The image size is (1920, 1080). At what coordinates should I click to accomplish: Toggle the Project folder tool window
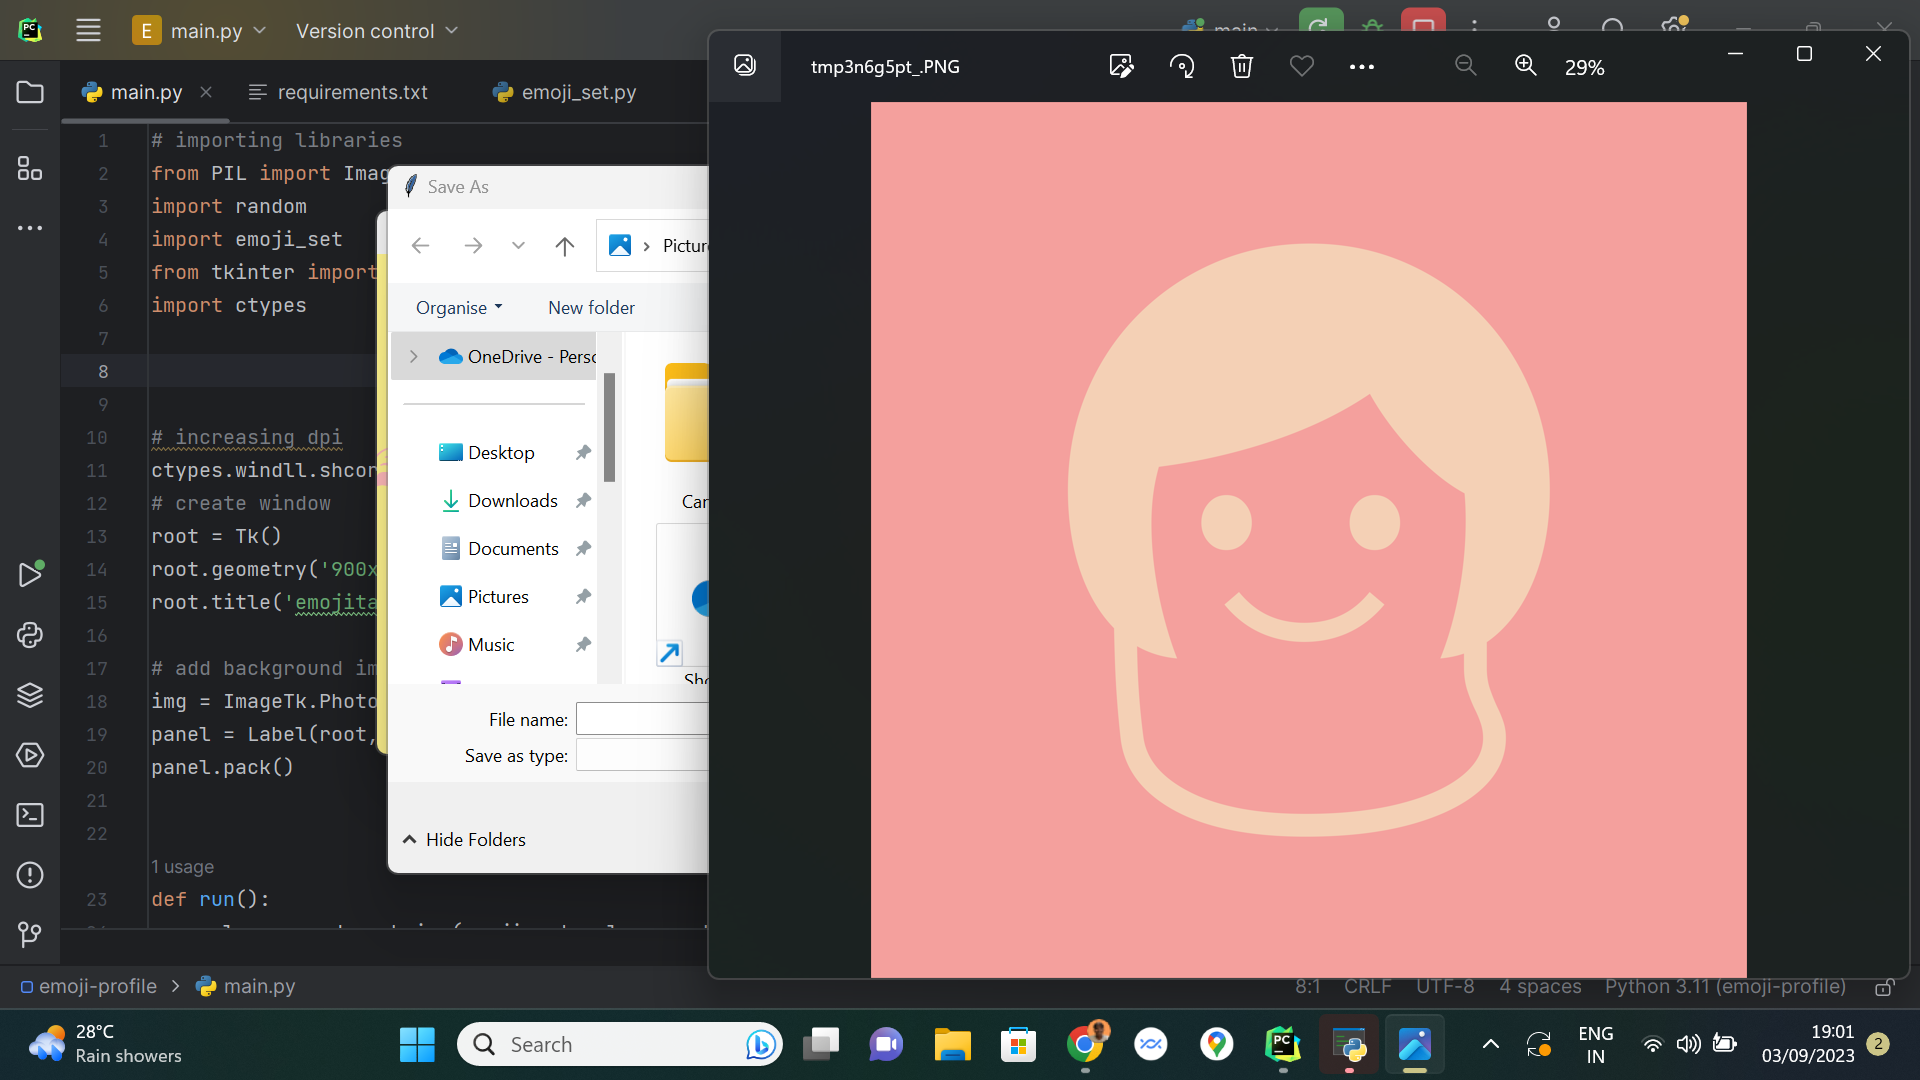click(30, 92)
